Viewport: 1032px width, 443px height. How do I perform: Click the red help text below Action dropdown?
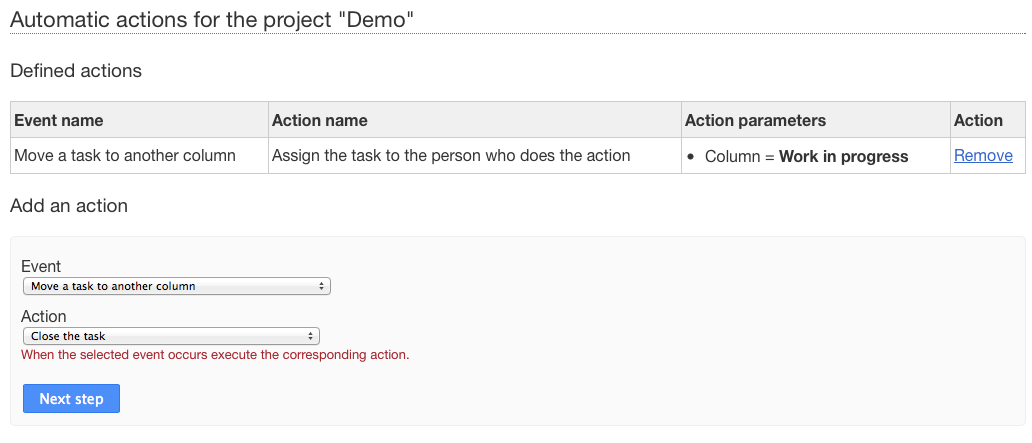(215, 354)
